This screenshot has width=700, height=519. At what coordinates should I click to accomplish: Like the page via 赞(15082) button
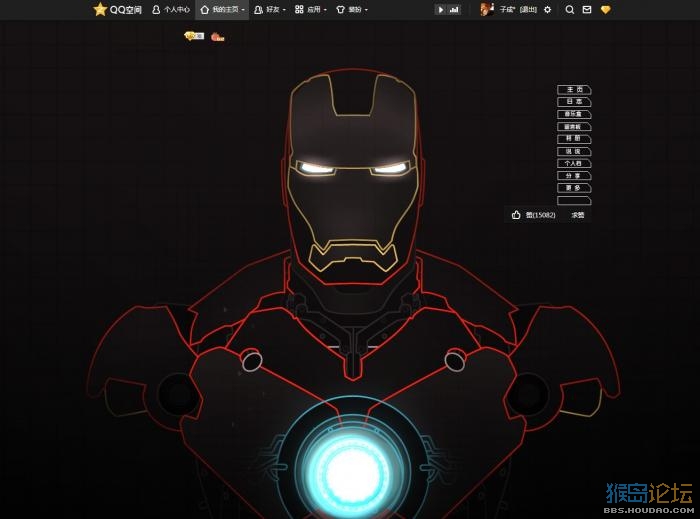point(533,215)
